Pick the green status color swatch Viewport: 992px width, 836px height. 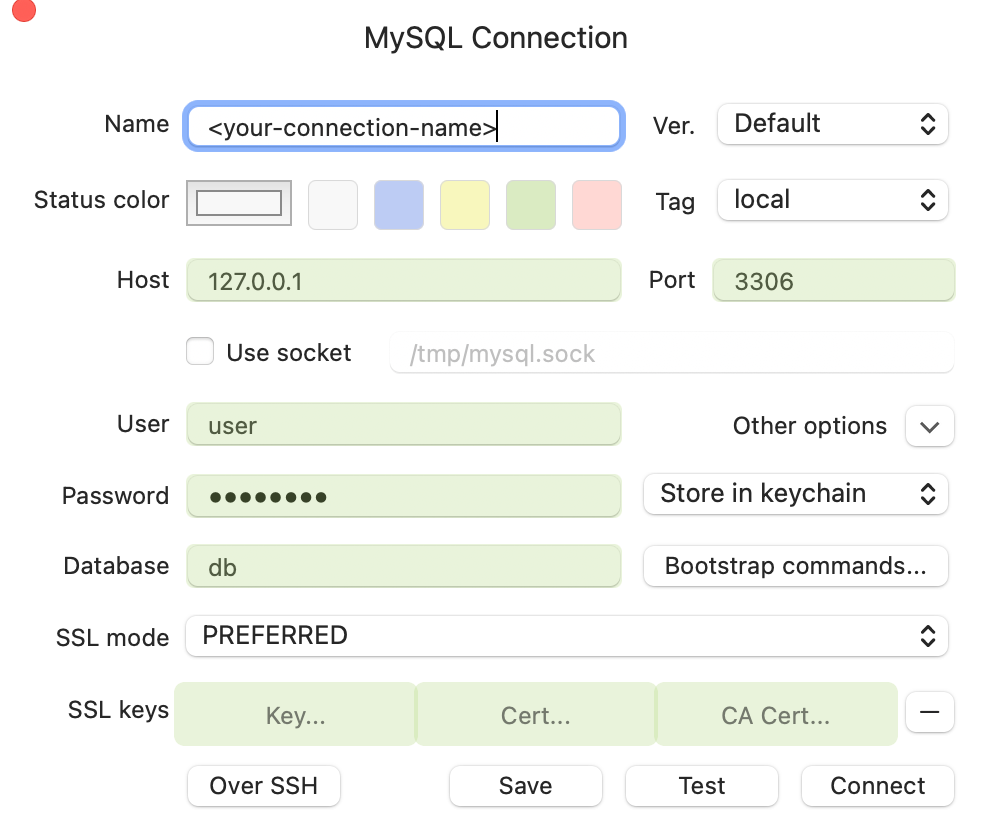click(531, 205)
